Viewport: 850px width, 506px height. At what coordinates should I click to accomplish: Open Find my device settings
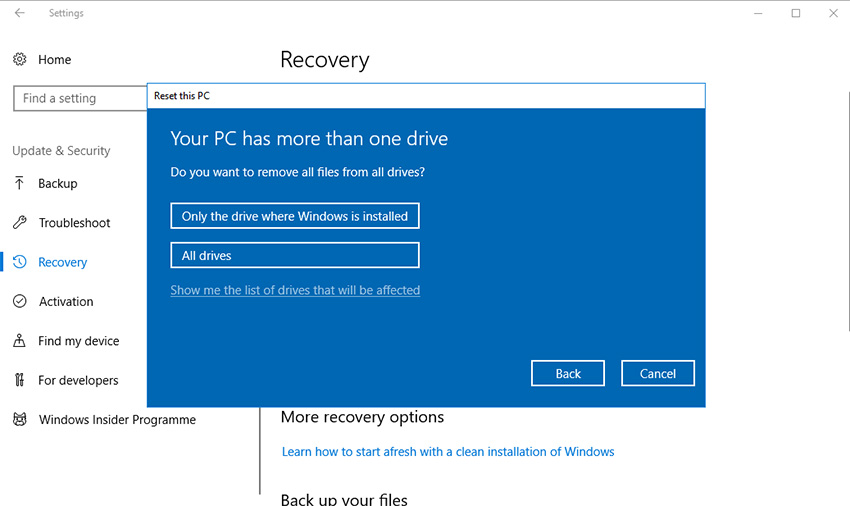79,341
